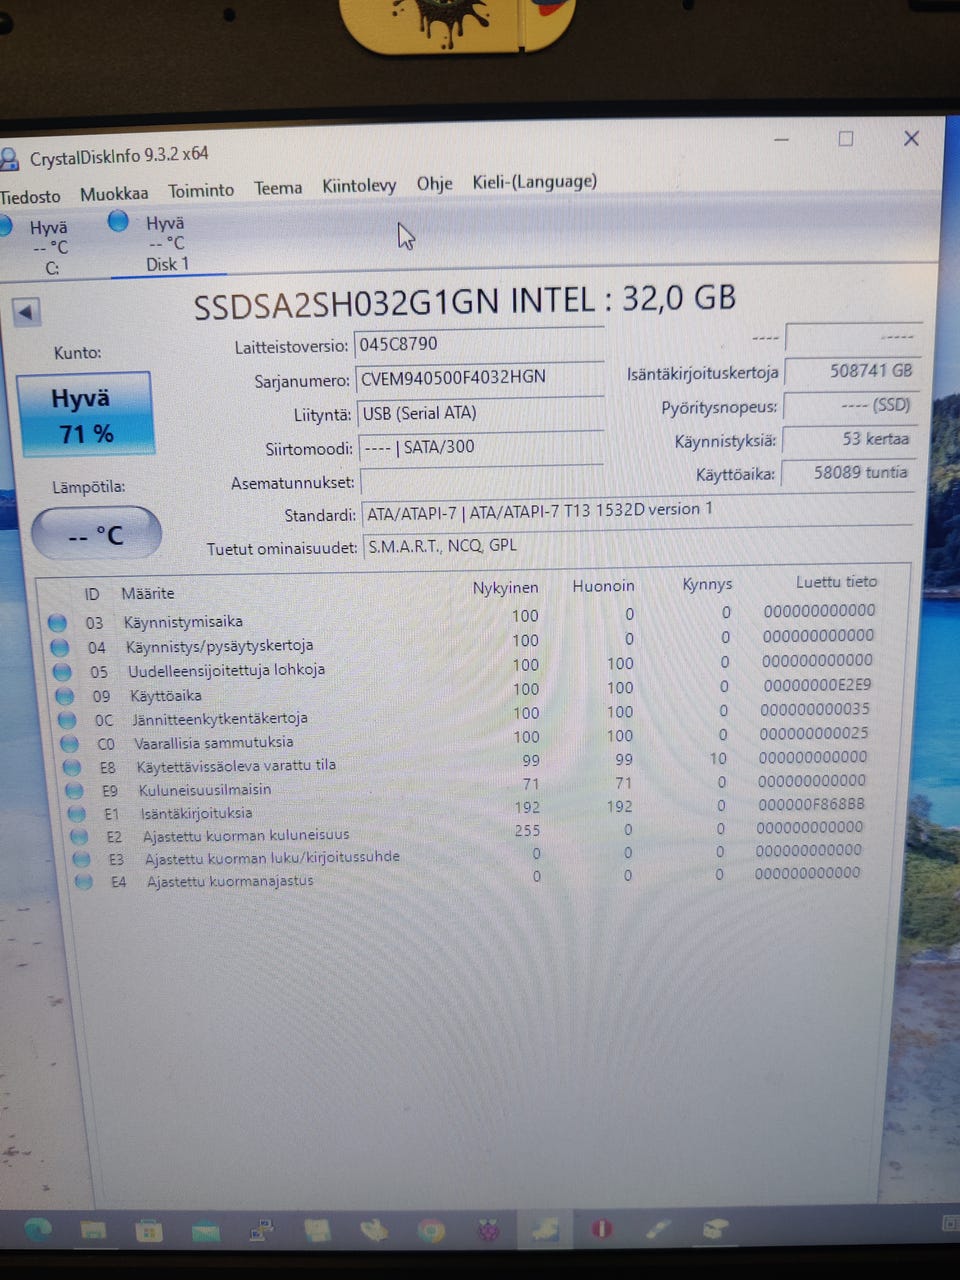
Task: Open the Mail app from the taskbar
Action: 206,1230
